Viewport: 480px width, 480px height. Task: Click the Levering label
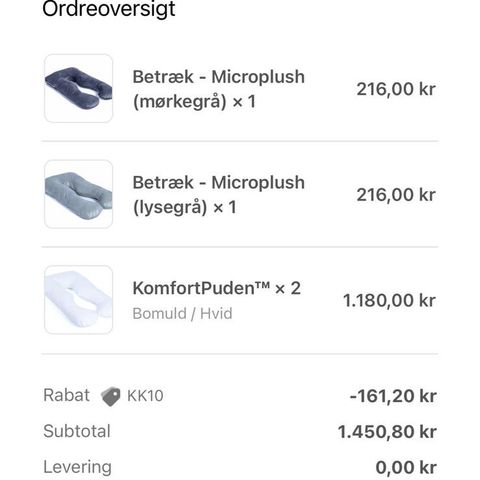tap(77, 467)
